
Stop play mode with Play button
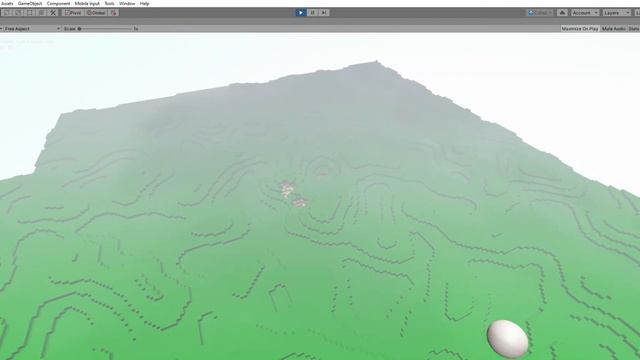pyautogui.click(x=301, y=13)
